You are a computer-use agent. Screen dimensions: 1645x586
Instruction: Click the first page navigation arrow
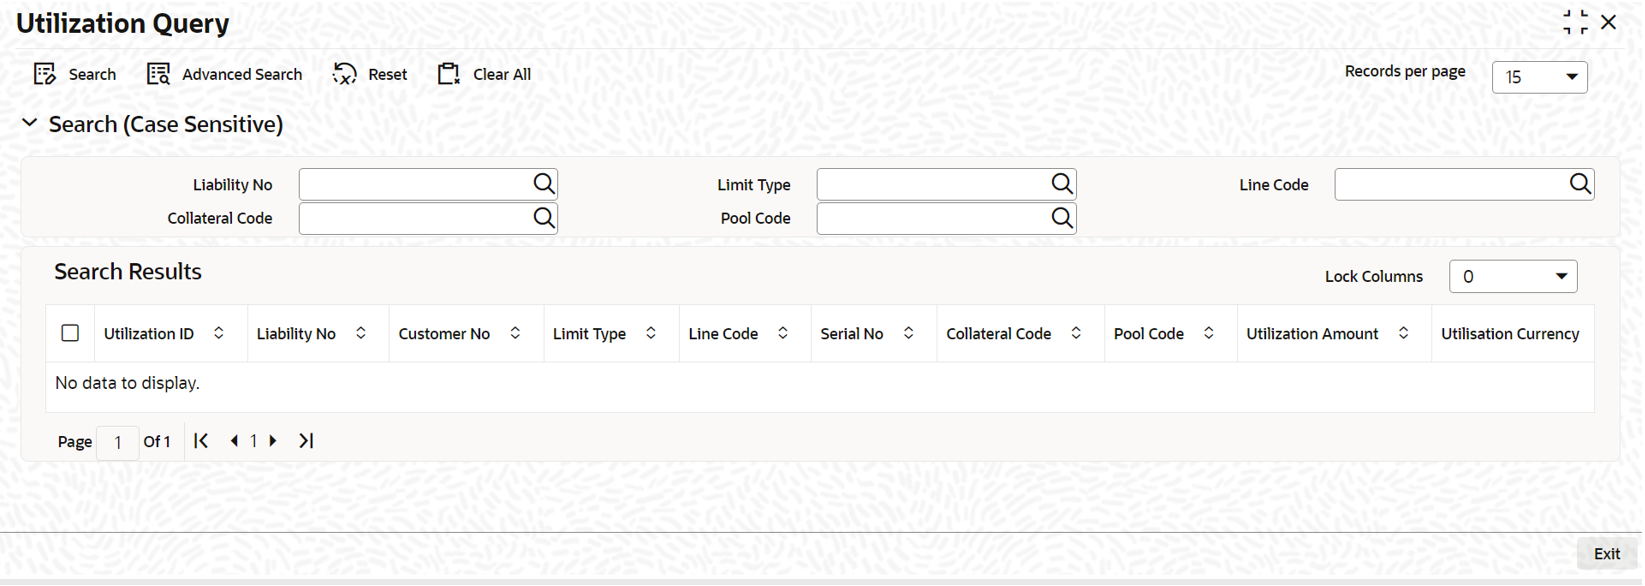pos(200,440)
